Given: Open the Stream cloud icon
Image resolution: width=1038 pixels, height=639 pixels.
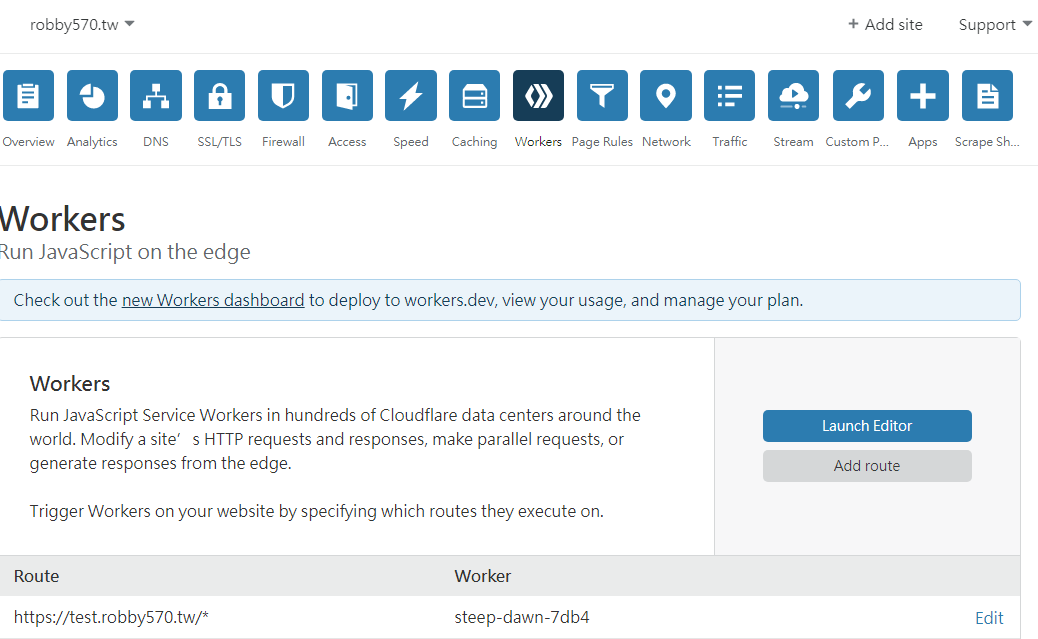Looking at the screenshot, I should [794, 95].
